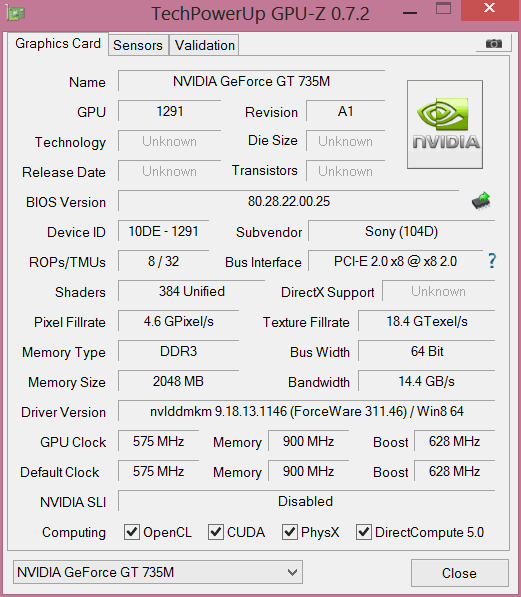
Task: Click the camera screenshot icon
Action: click(x=494, y=43)
